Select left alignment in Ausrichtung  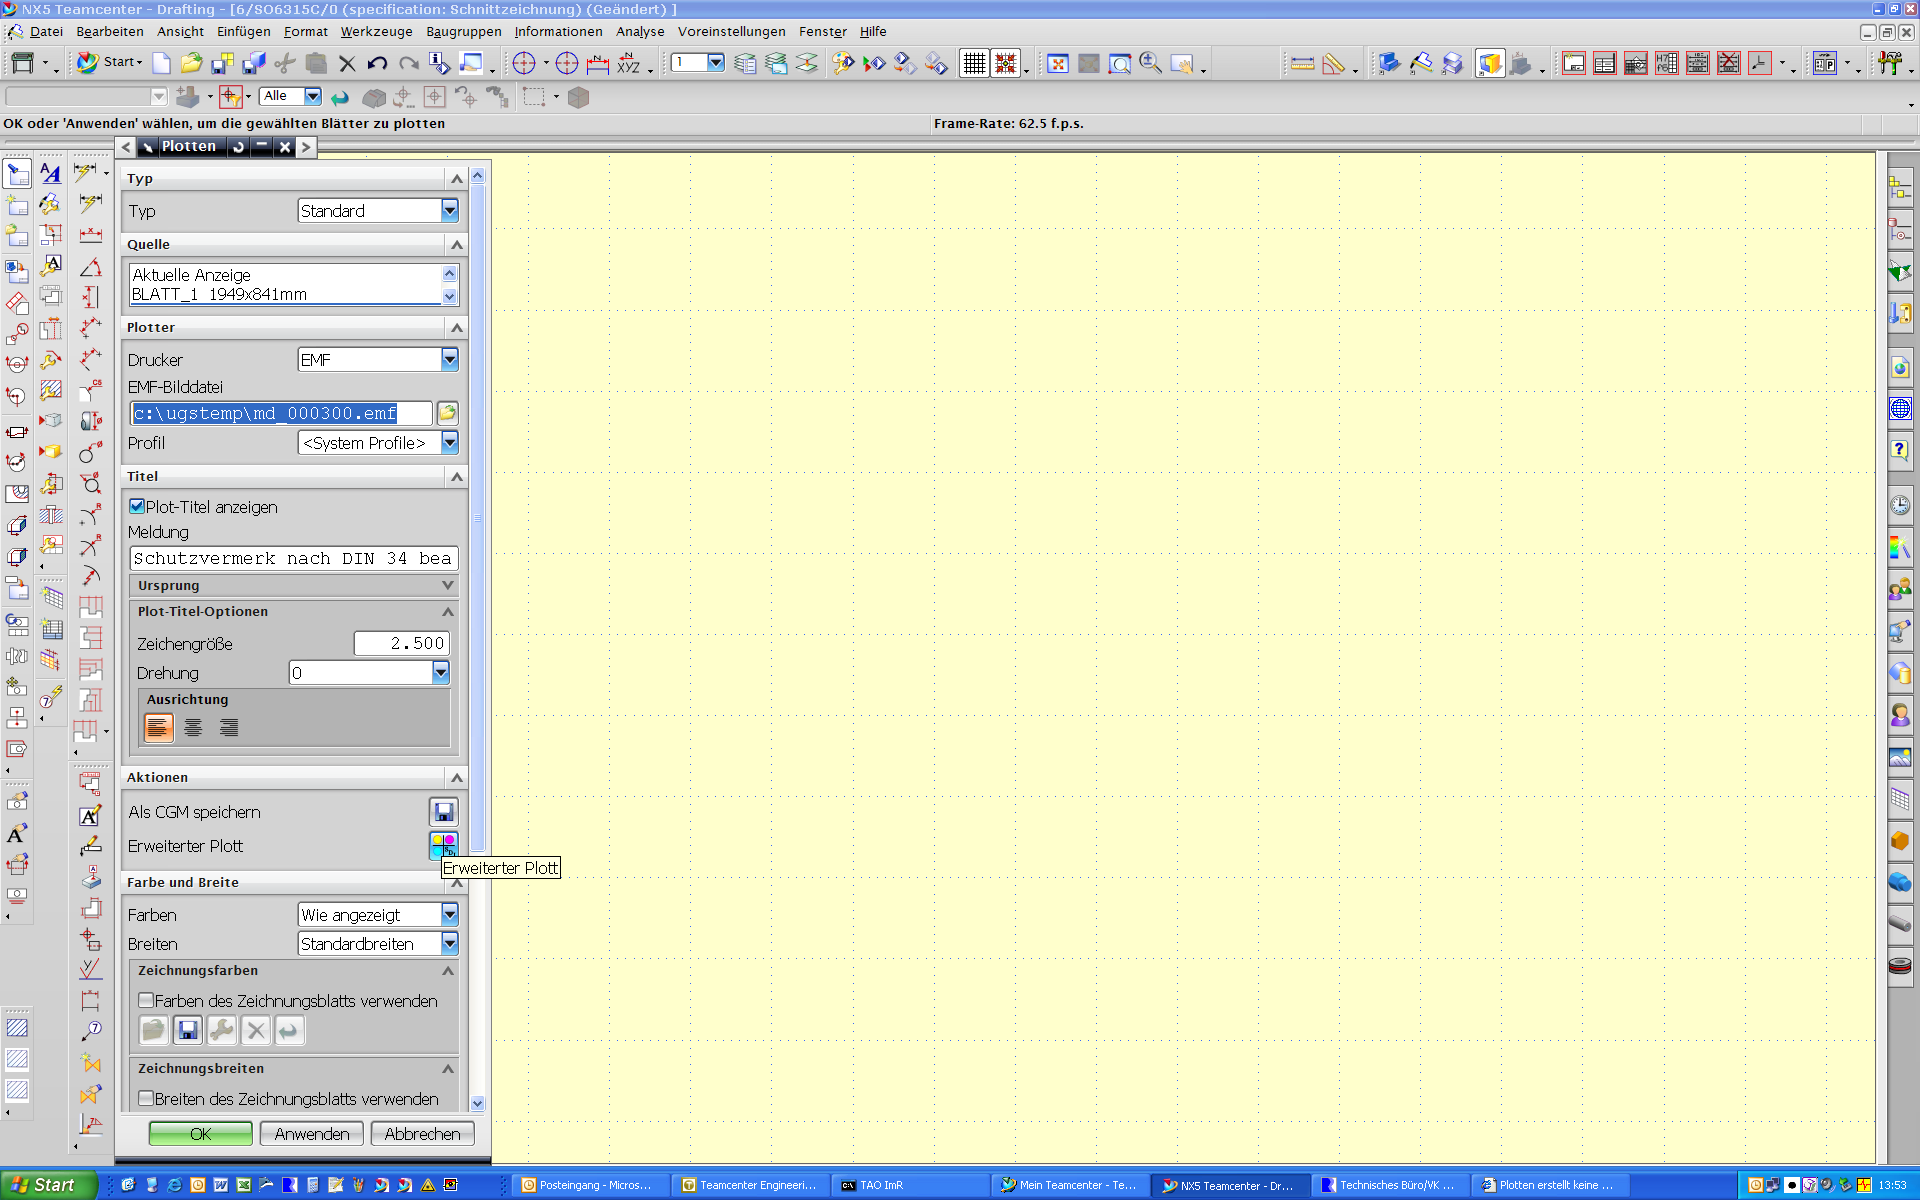pos(158,727)
